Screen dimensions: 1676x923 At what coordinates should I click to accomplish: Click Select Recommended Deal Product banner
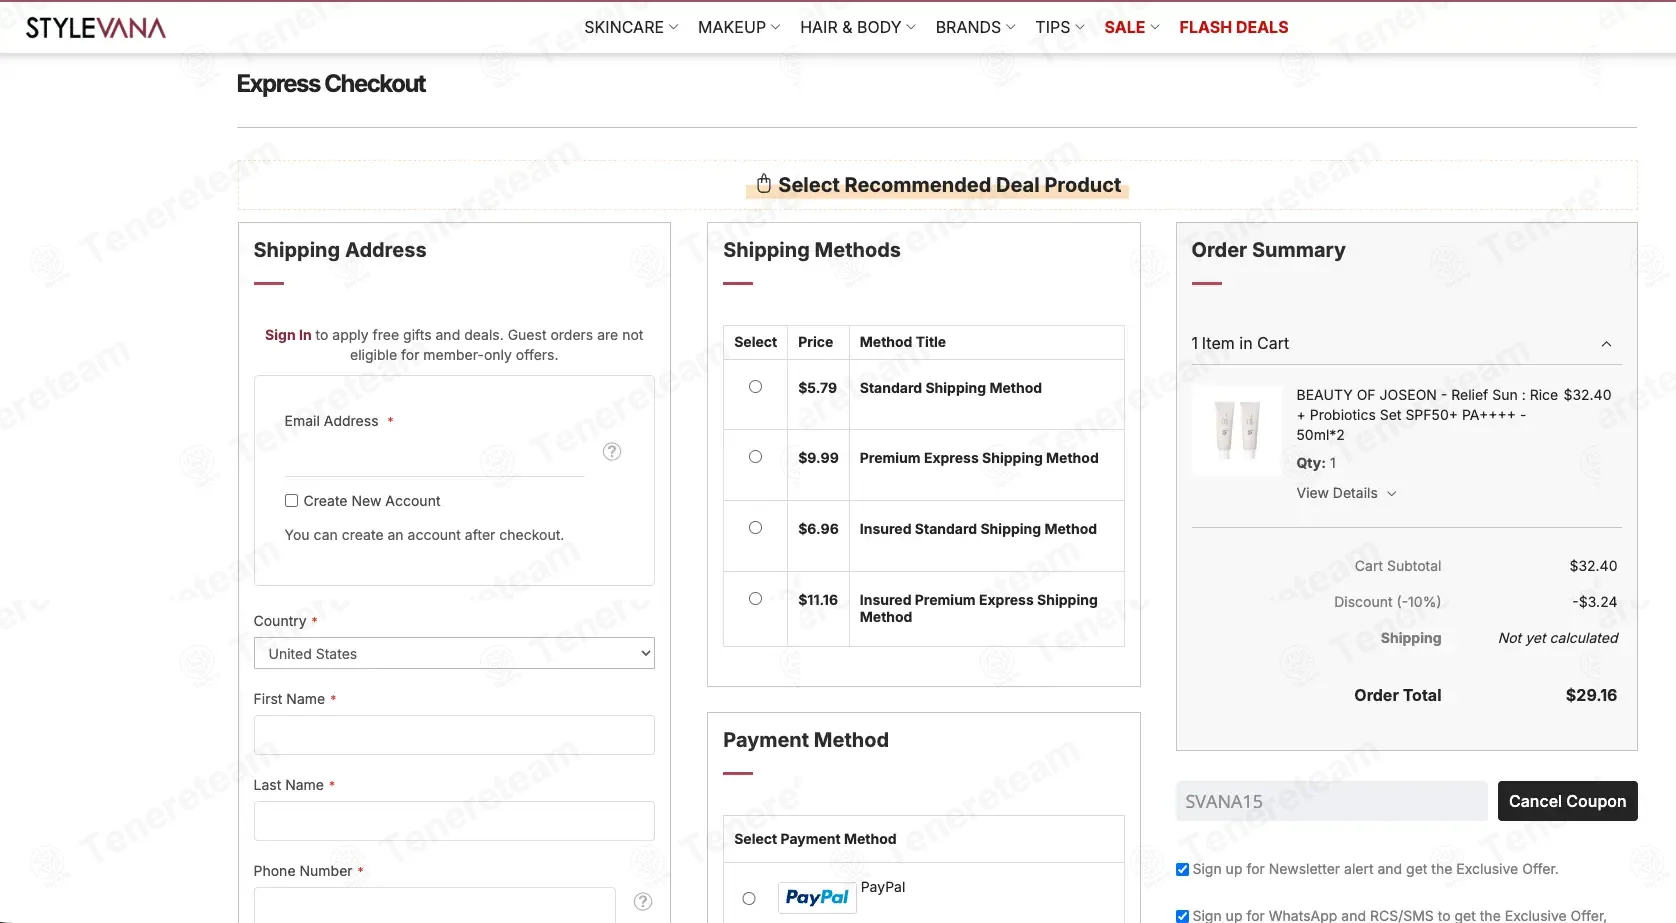(x=939, y=185)
